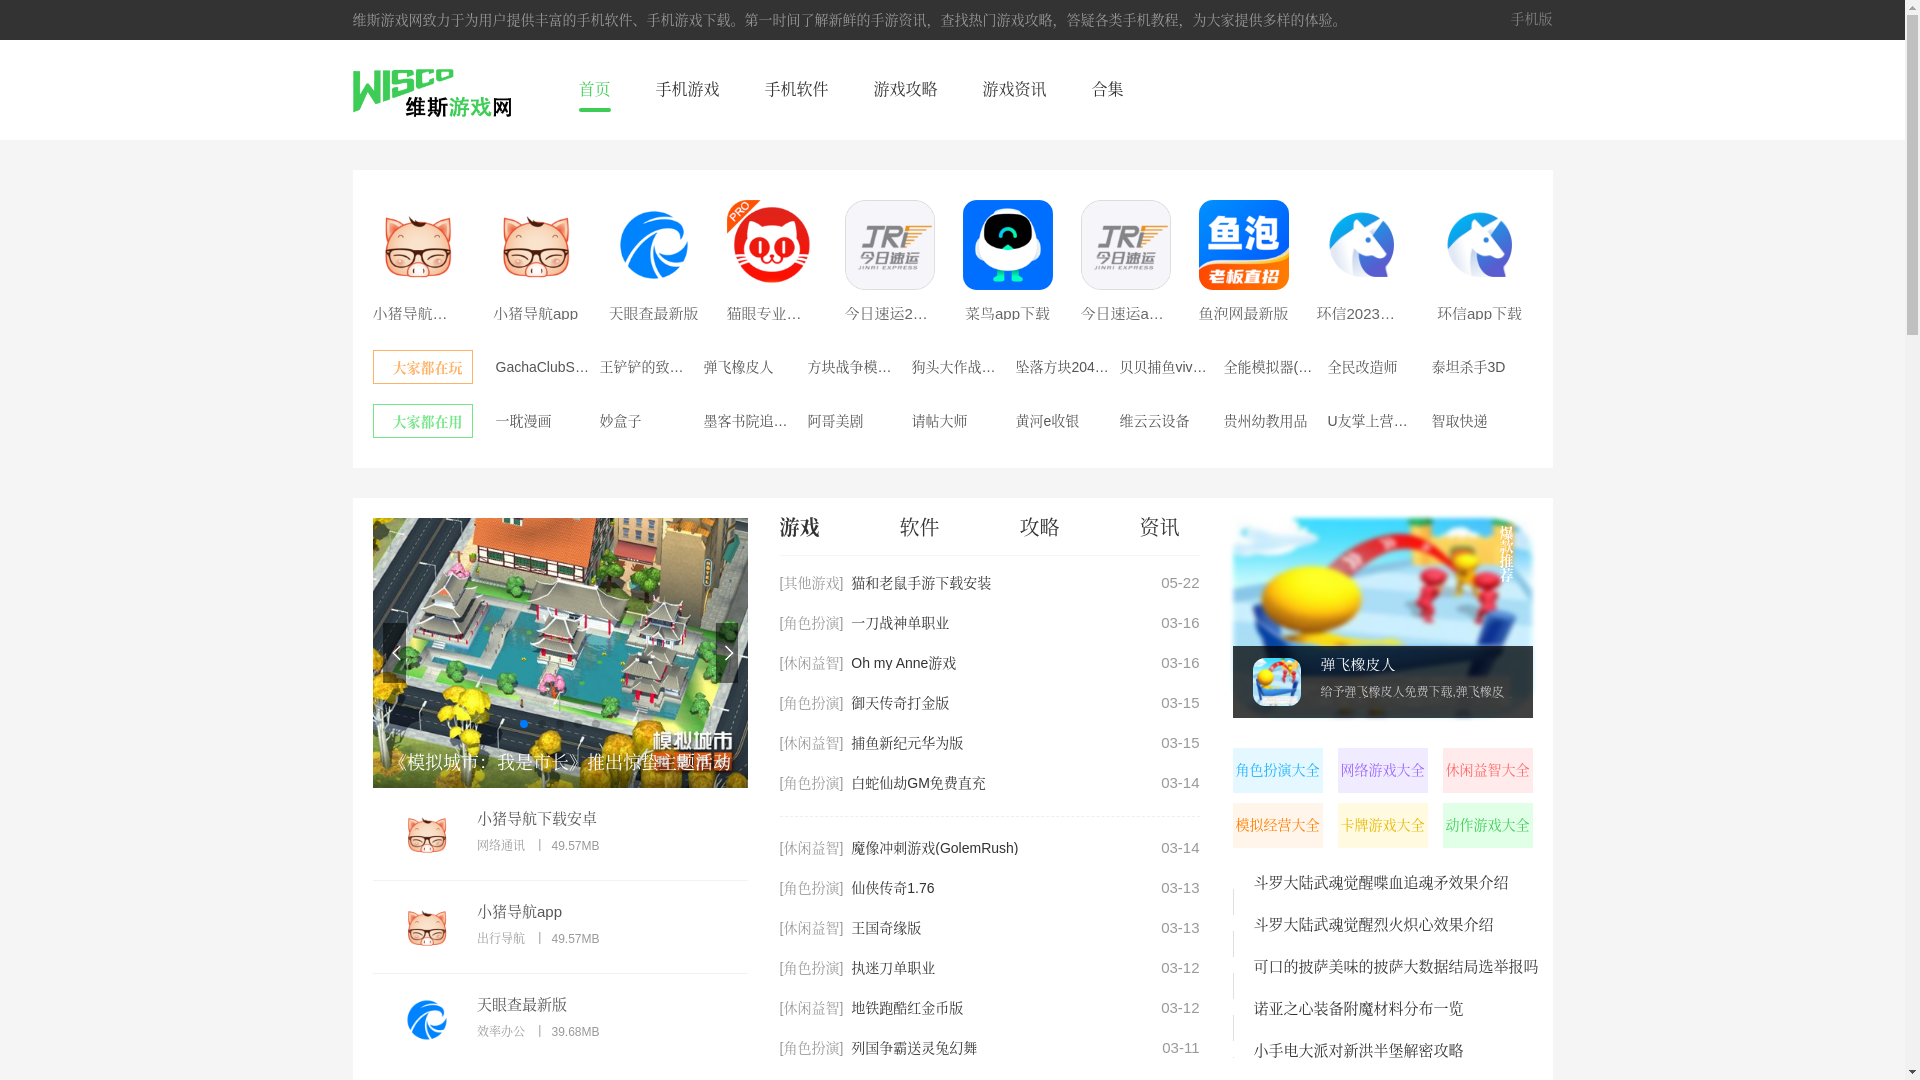Click the 小猪导航下载安卓 pig icon in list
Viewport: 1920px width, 1080px height.
427,834
